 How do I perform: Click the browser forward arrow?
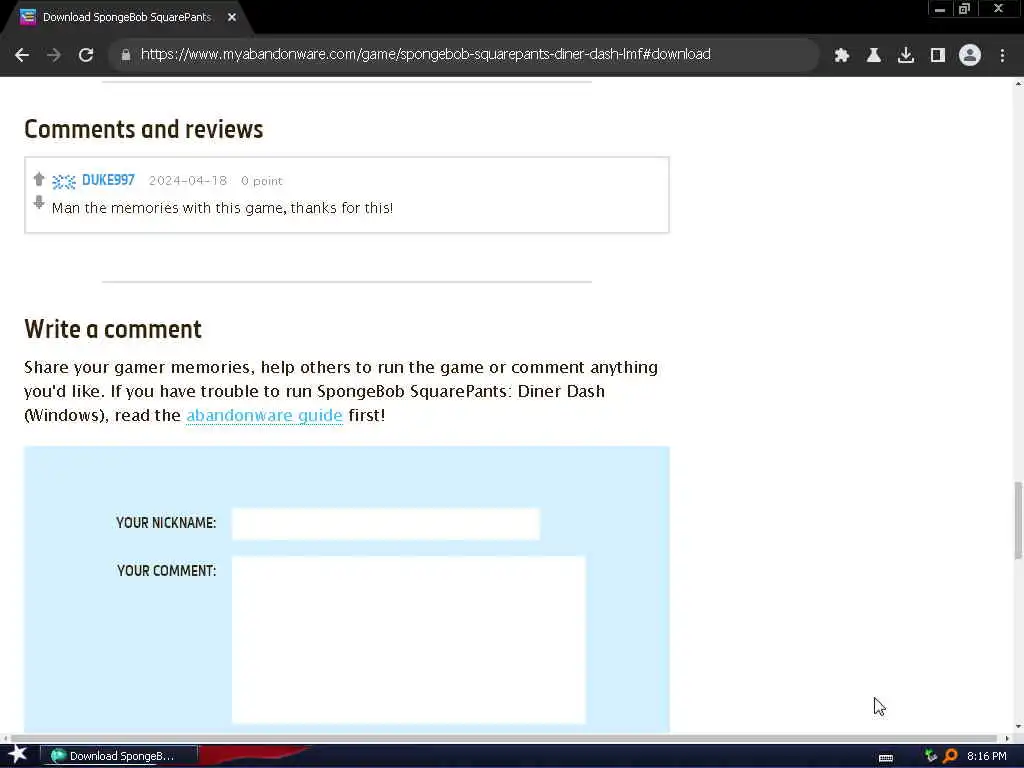[54, 55]
